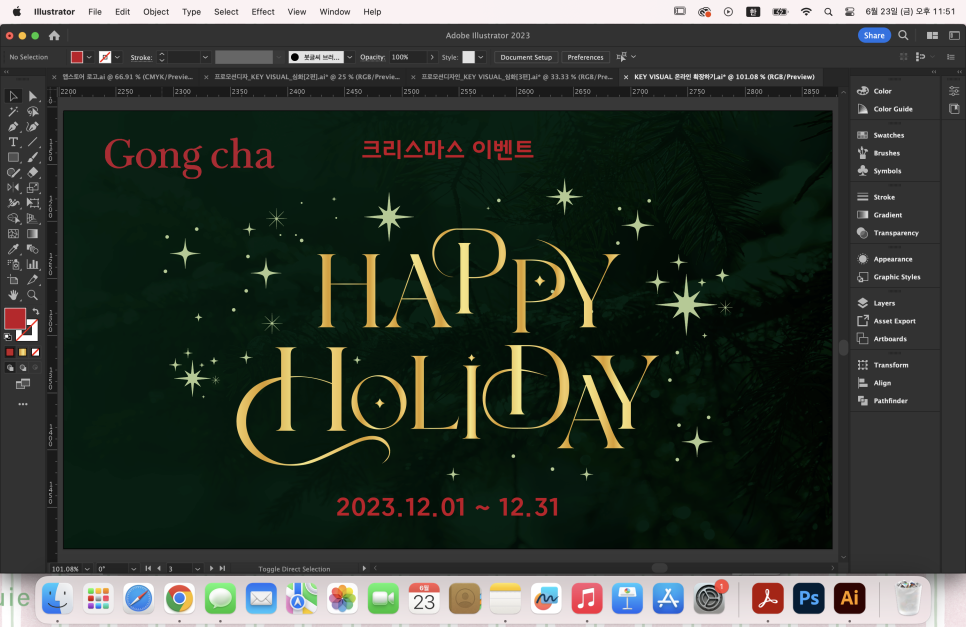Select the Type tool
The image size is (966, 627).
coord(13,142)
